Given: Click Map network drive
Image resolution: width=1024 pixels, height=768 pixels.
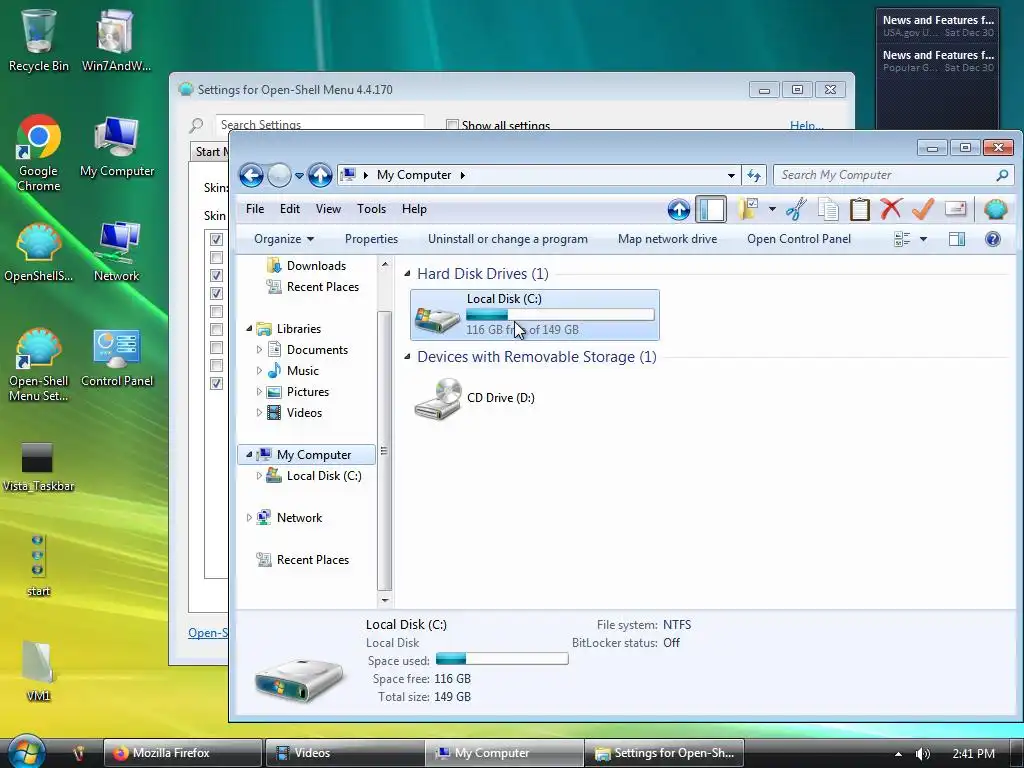Looking at the screenshot, I should pos(667,239).
